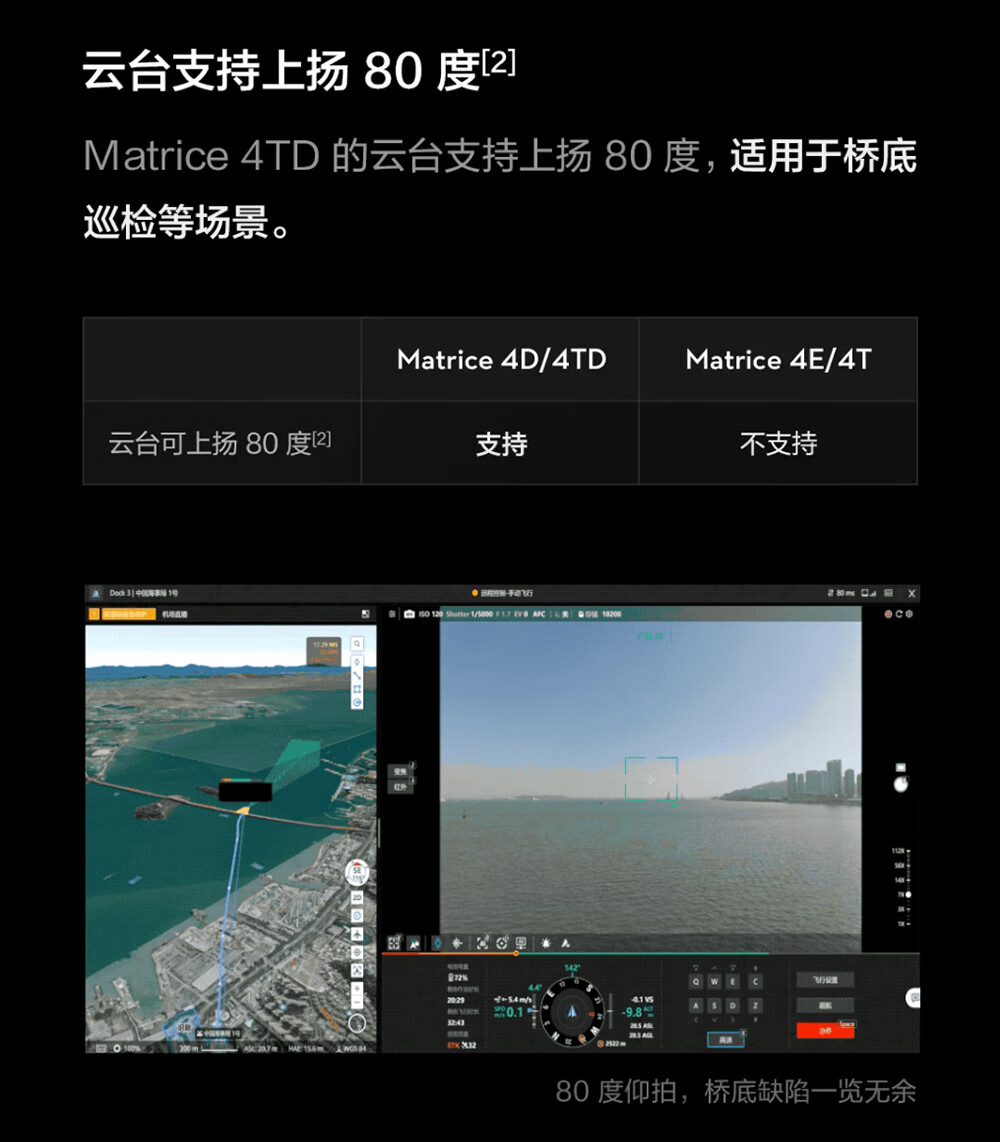1000x1142 pixels.
Task: Select the line drawing tool on map
Action: (357, 675)
